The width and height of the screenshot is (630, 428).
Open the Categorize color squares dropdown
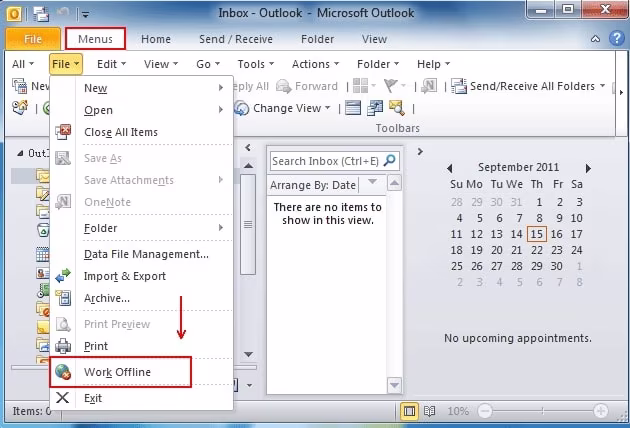[x=364, y=86]
